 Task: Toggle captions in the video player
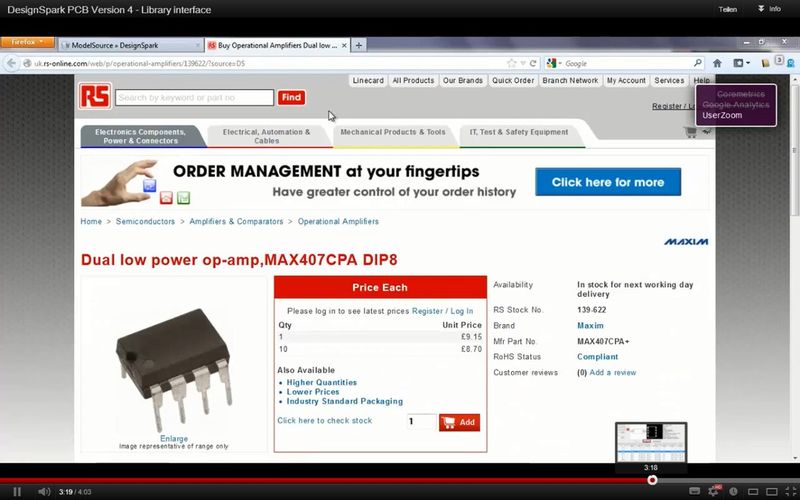tap(694, 491)
